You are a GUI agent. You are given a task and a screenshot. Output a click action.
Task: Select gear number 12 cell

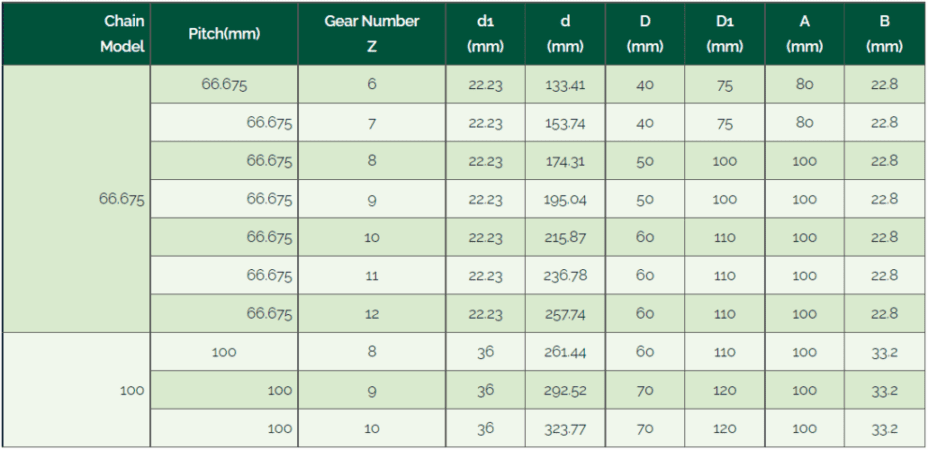pyautogui.click(x=372, y=314)
